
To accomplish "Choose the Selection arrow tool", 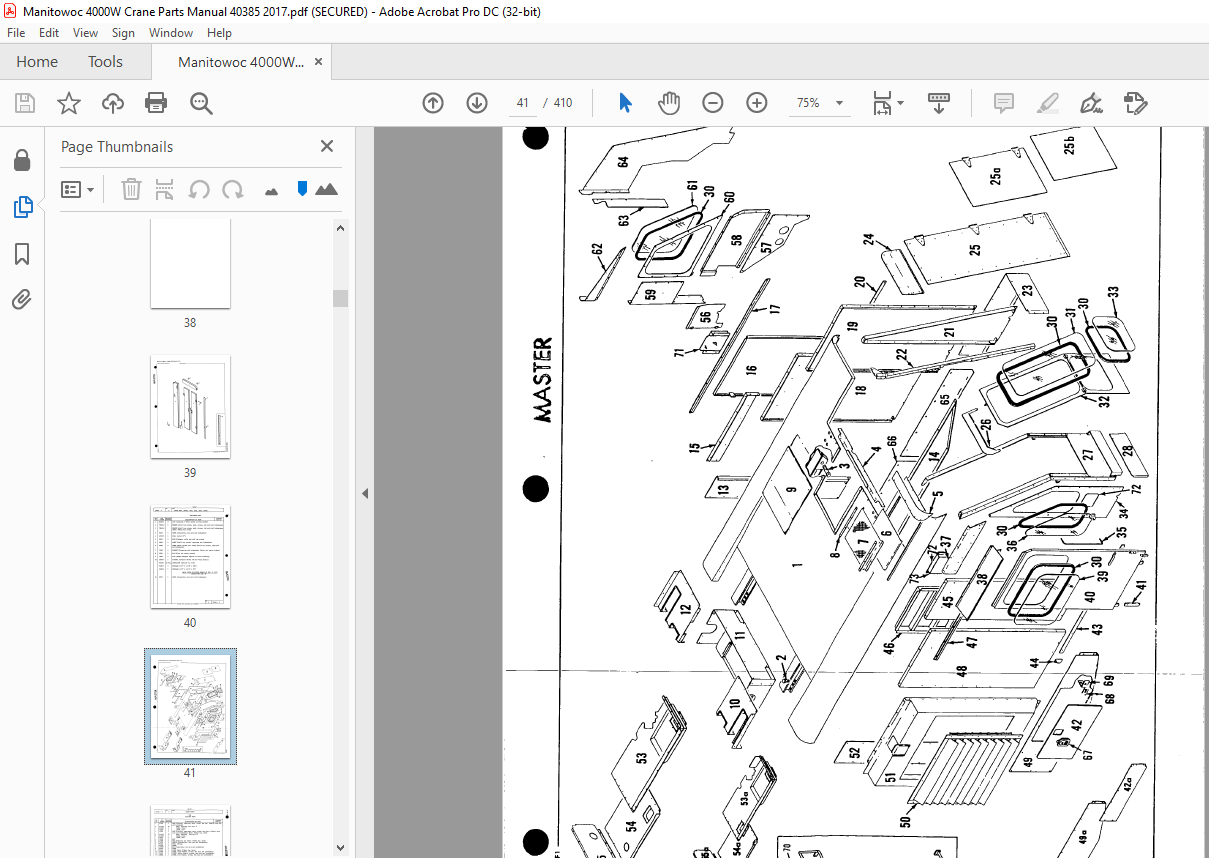I will tap(626, 103).
